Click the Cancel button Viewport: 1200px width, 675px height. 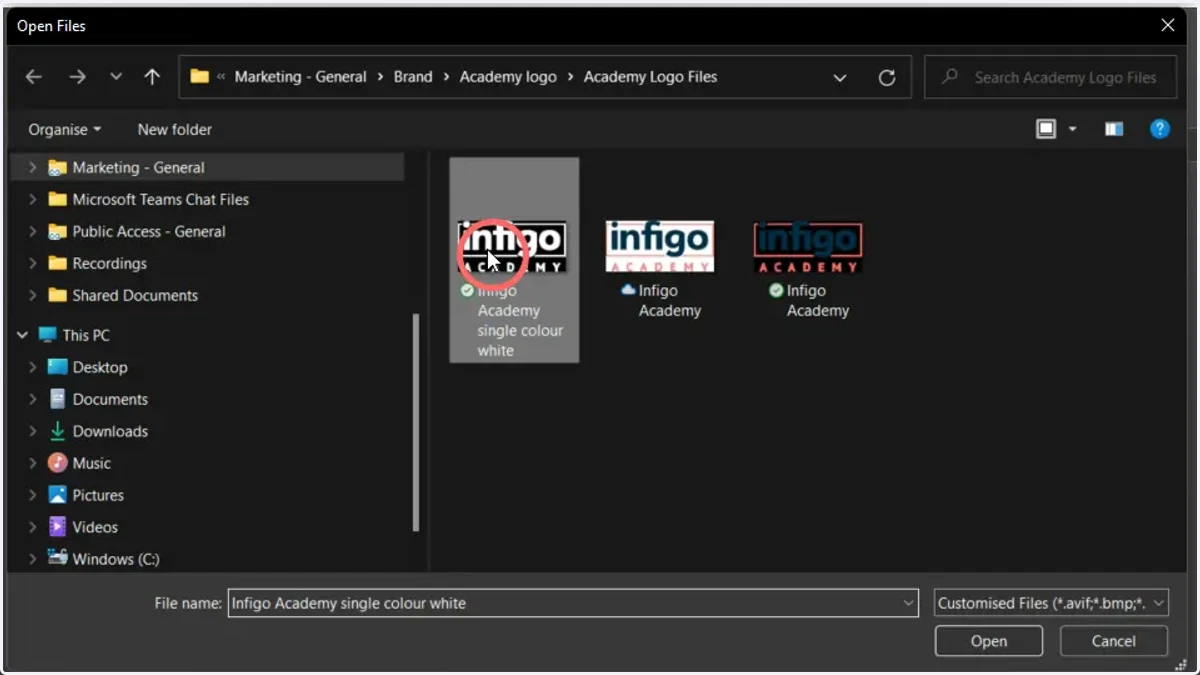tap(1114, 641)
